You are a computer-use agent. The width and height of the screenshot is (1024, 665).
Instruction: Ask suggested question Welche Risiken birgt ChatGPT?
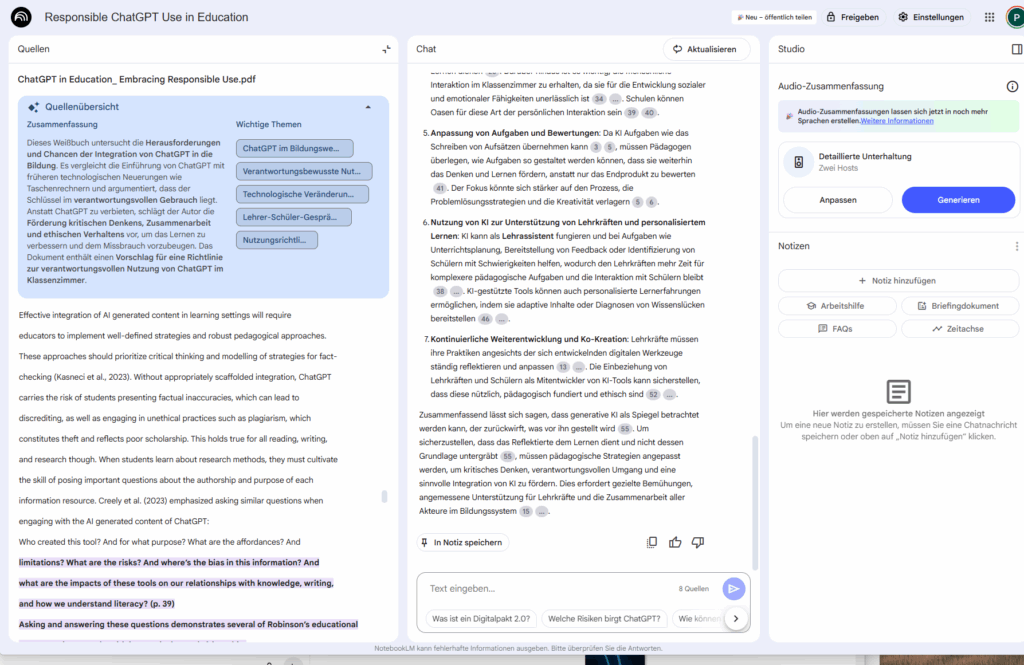[x=604, y=619]
